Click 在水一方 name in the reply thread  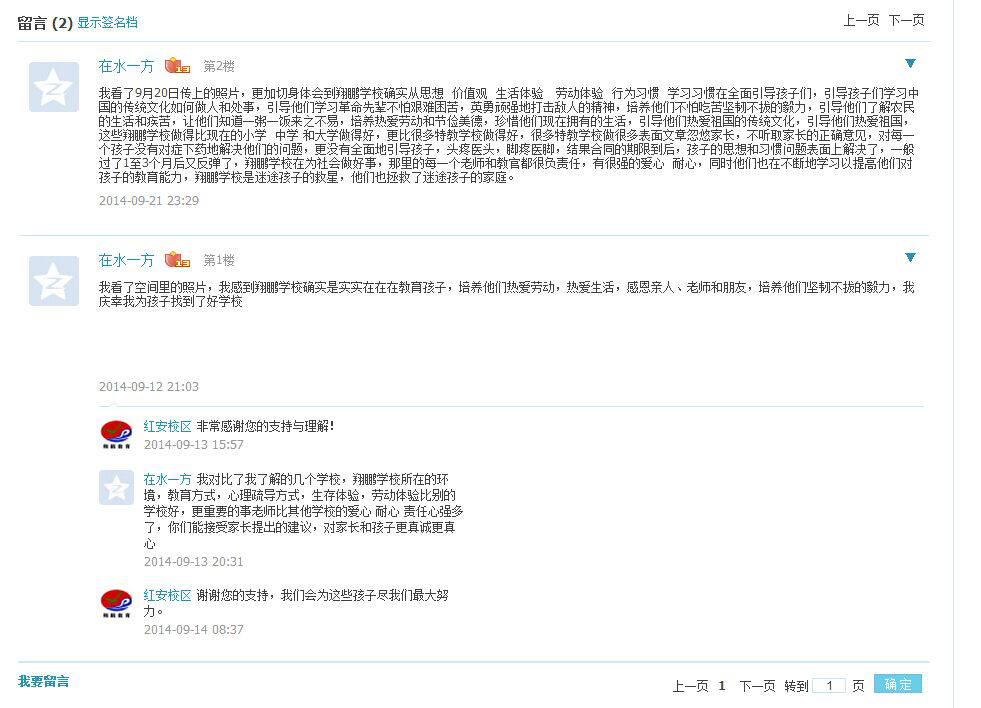tap(167, 480)
